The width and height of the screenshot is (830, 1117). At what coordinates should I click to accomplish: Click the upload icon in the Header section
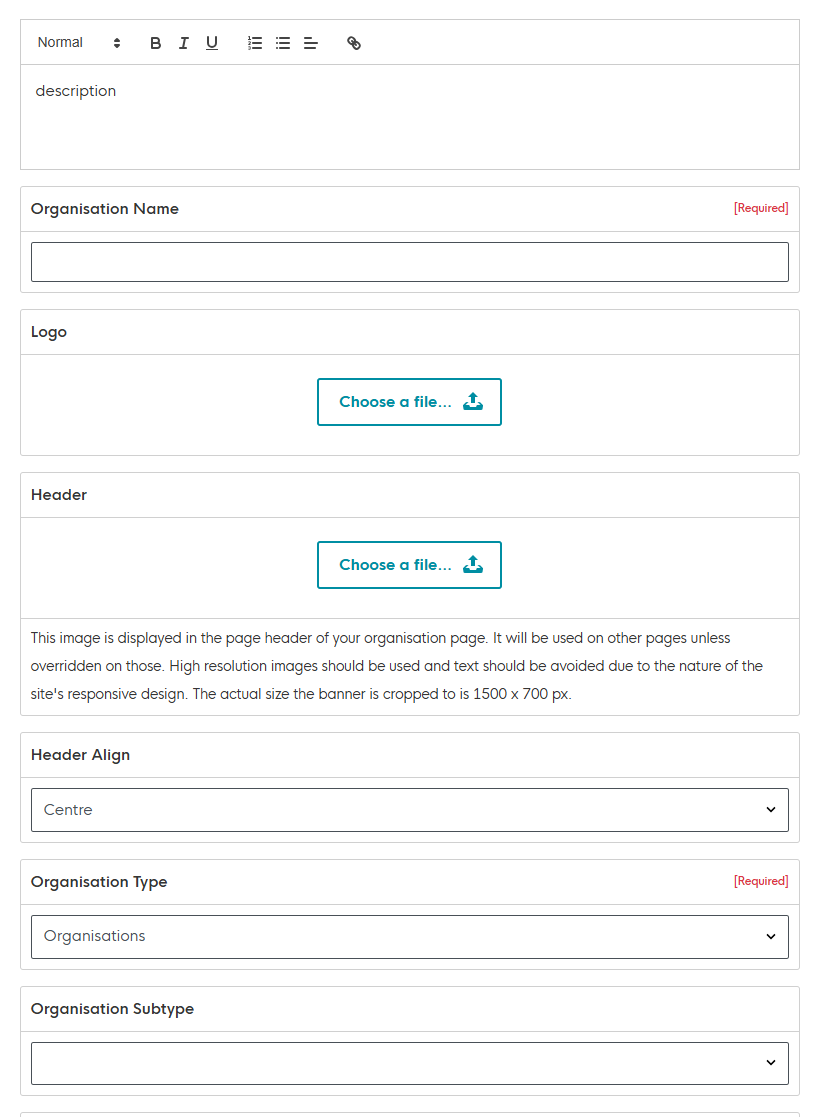473,565
